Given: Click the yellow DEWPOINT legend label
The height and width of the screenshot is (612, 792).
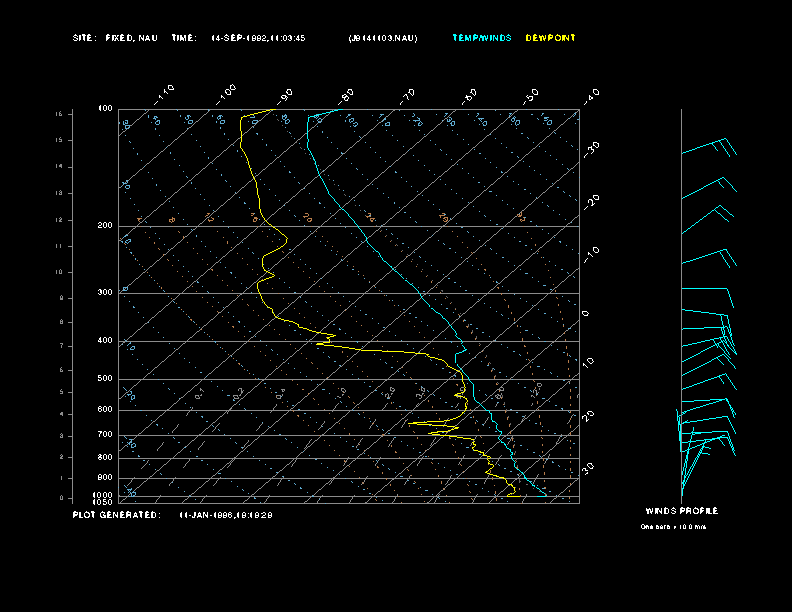Looking at the screenshot, I should tap(550, 38).
